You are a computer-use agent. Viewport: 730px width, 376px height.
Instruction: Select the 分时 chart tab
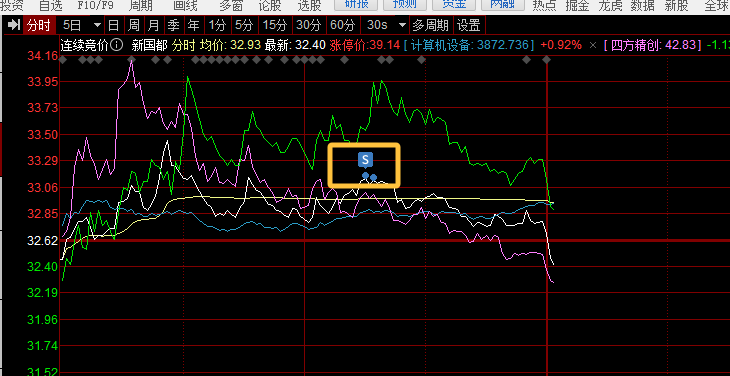pos(39,25)
